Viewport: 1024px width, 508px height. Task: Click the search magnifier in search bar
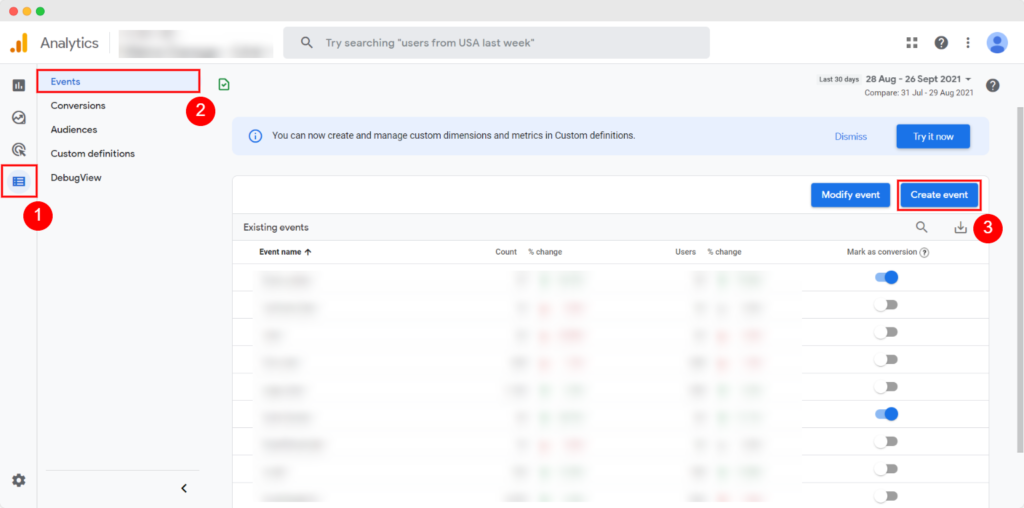tap(306, 43)
